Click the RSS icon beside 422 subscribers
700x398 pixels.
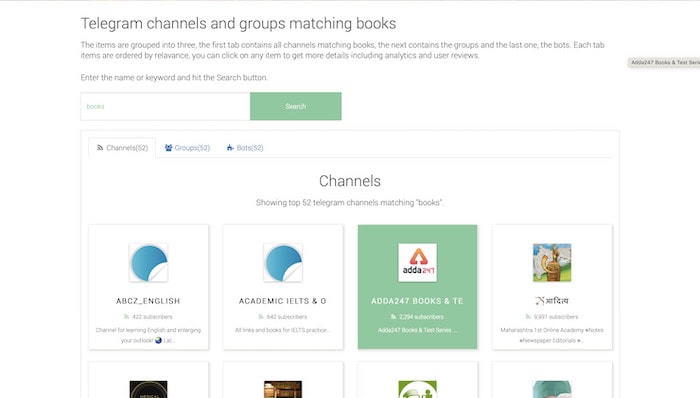[x=127, y=317]
